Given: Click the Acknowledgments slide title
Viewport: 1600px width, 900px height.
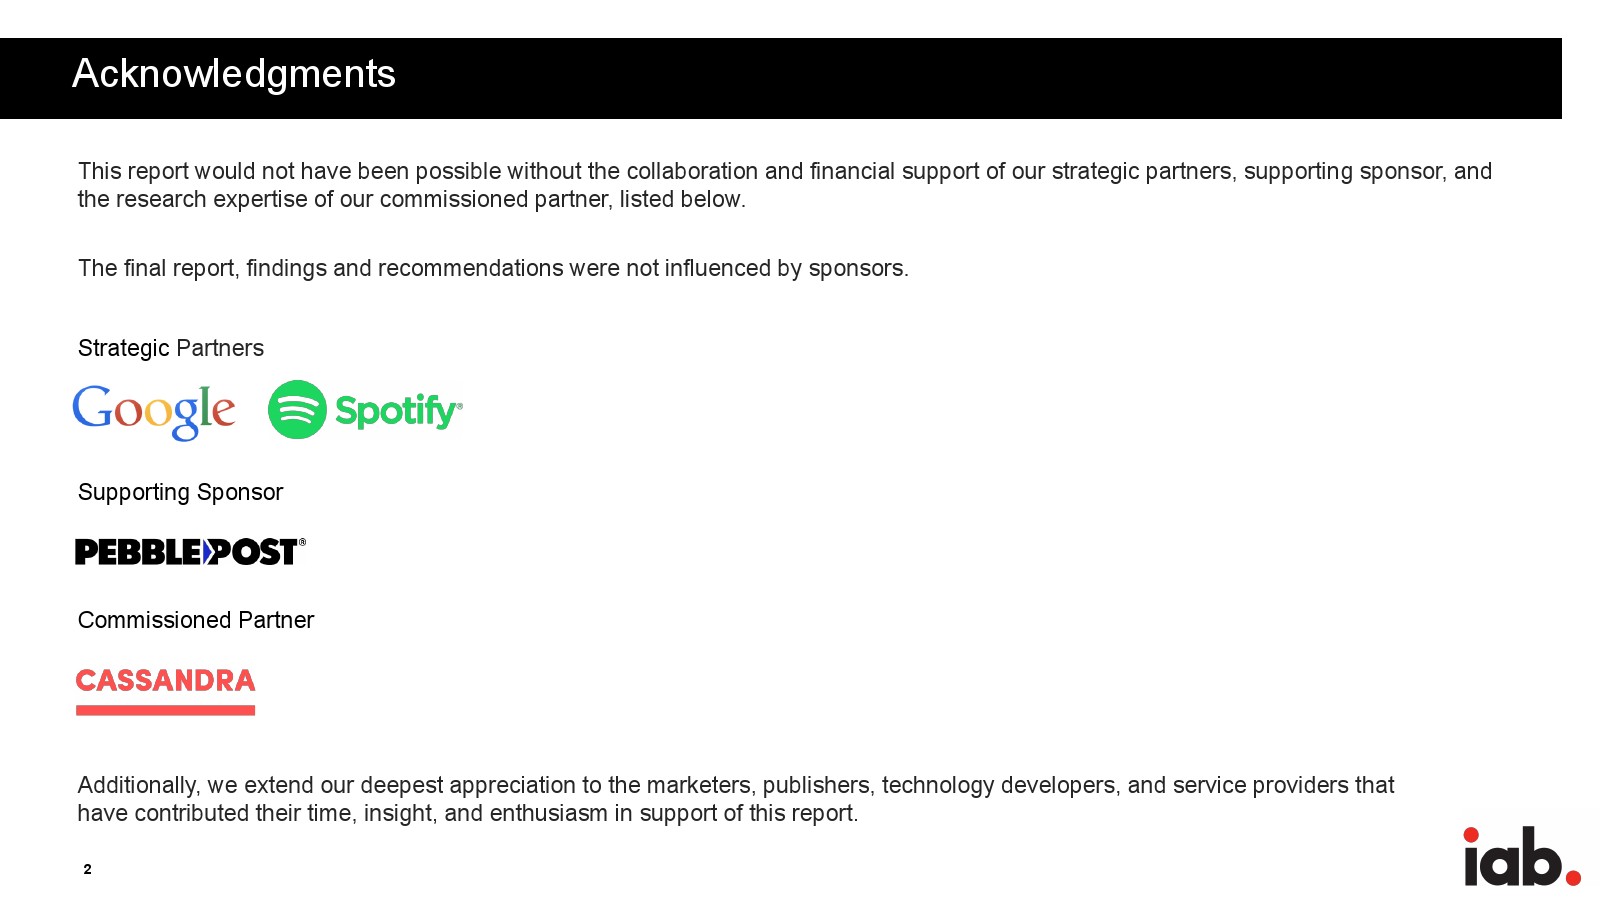Looking at the screenshot, I should [234, 74].
